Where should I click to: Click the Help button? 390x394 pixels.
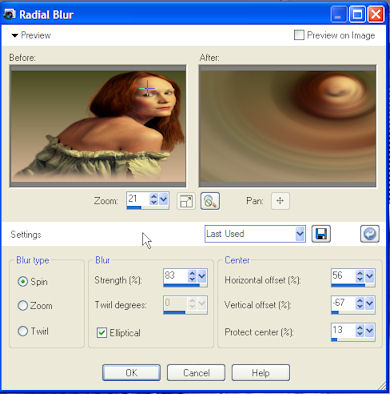261,372
